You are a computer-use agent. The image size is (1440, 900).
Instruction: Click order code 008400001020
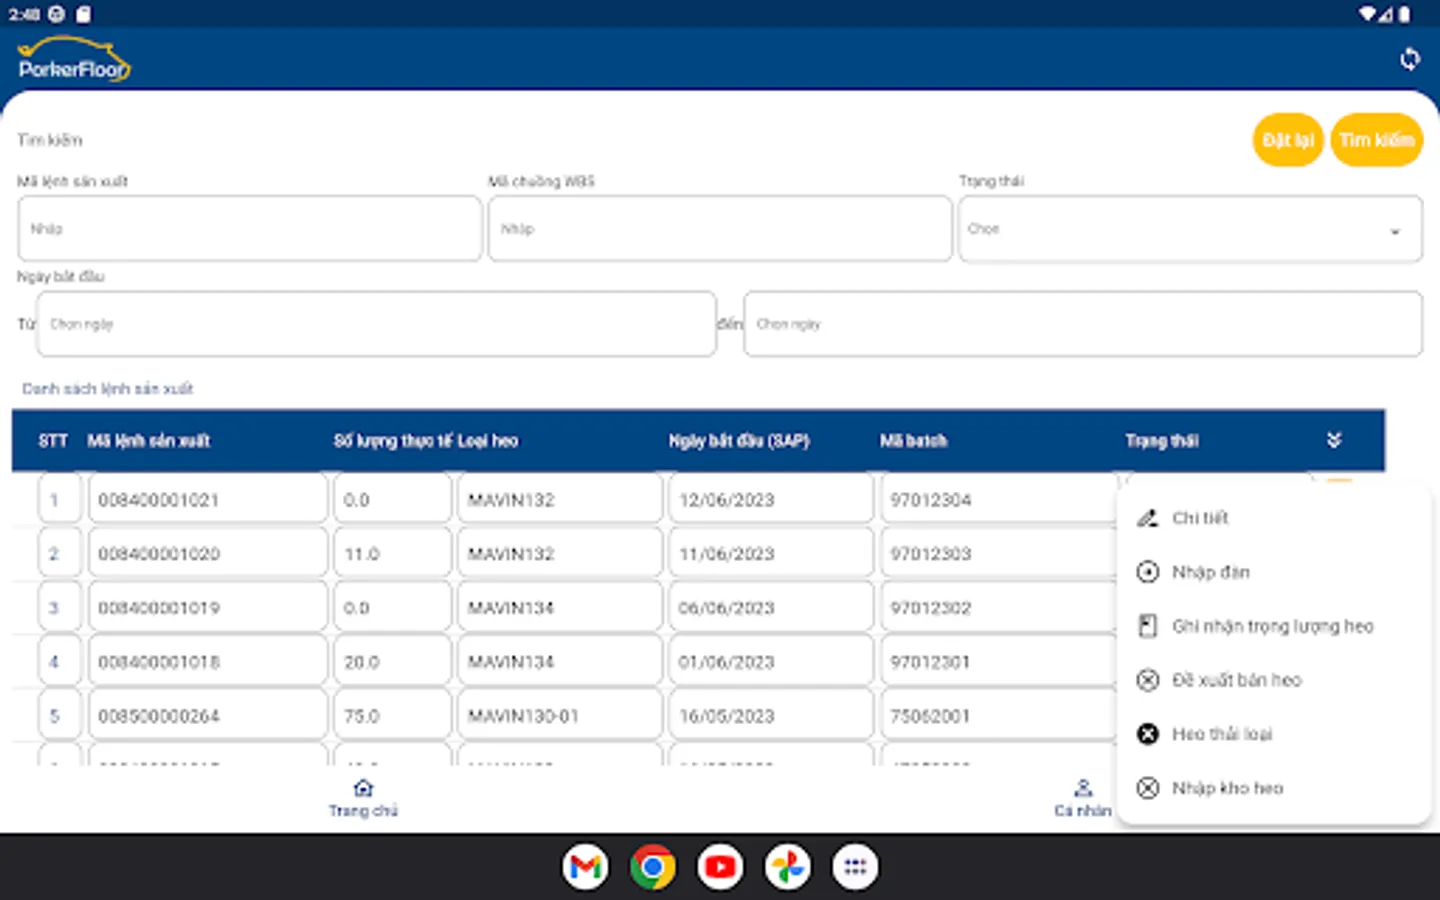click(x=208, y=553)
